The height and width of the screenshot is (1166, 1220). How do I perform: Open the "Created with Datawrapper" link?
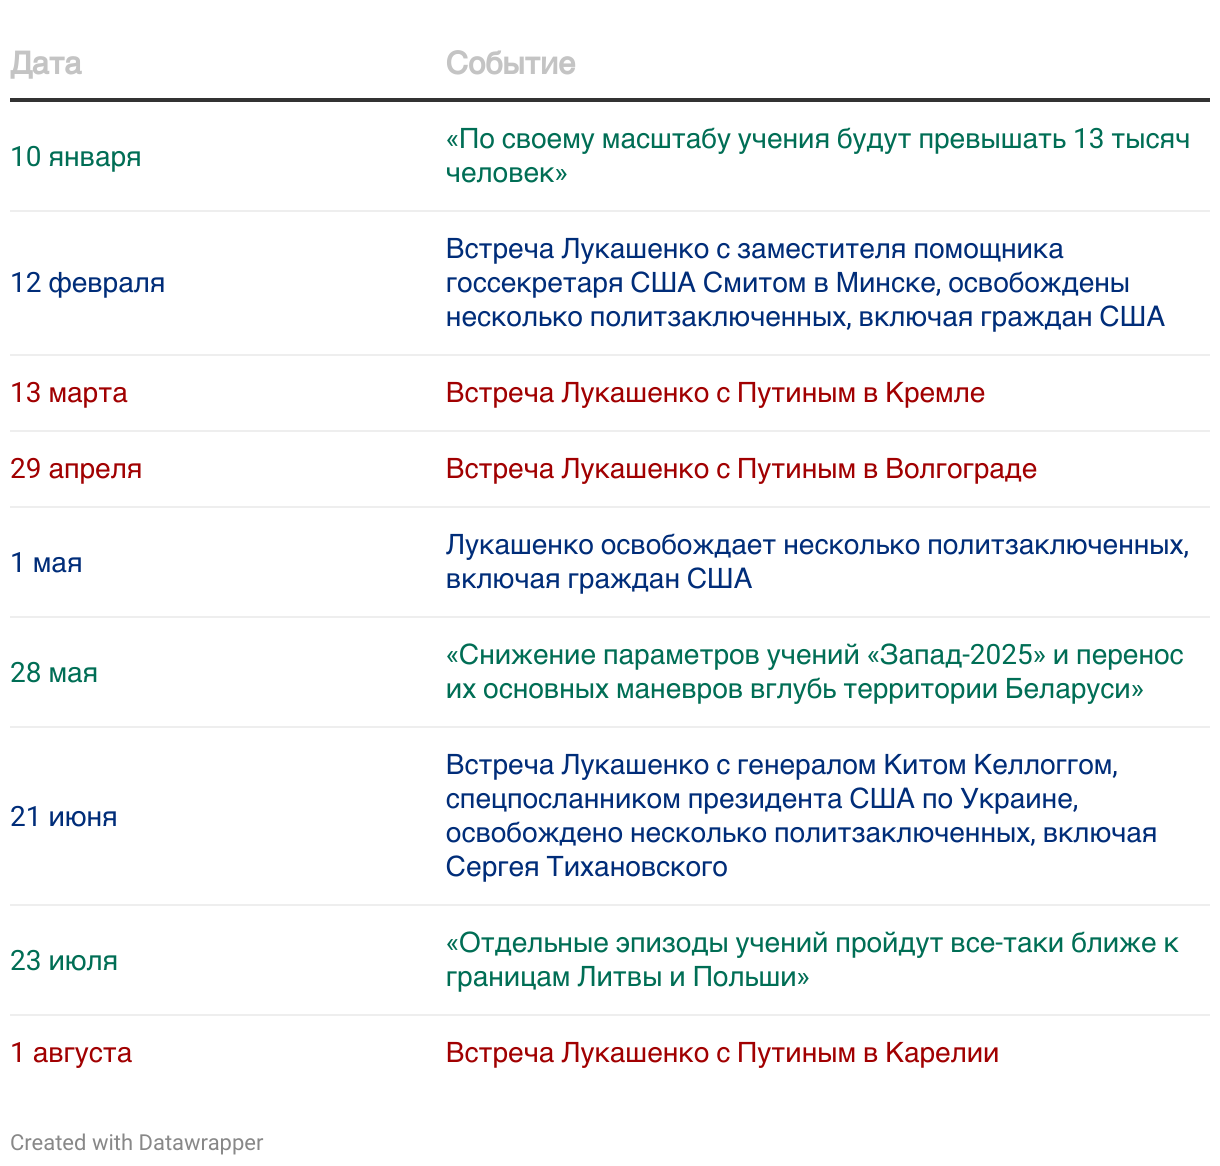(x=136, y=1142)
